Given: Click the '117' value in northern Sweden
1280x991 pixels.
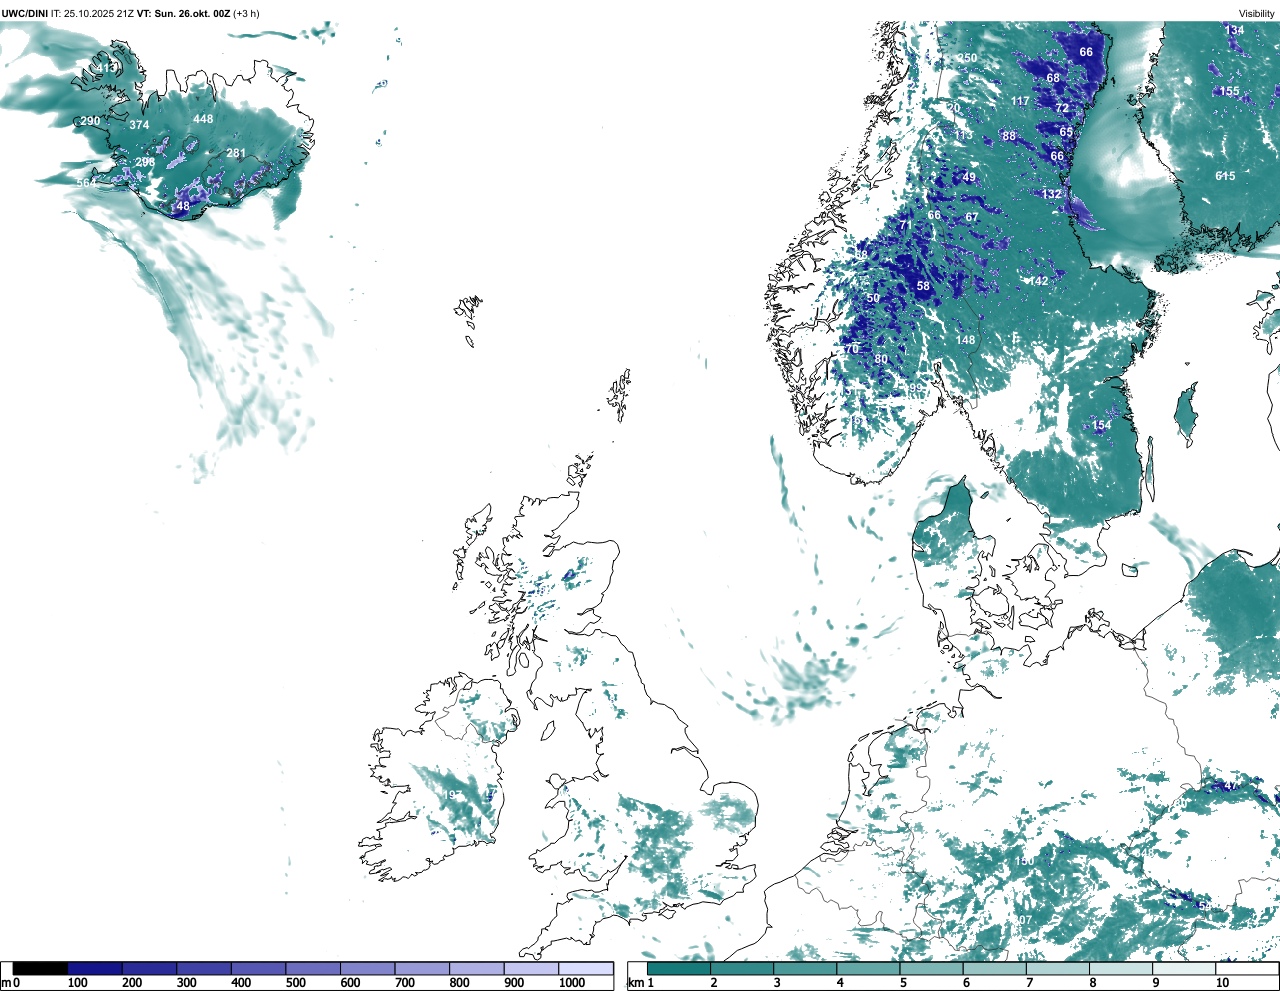Looking at the screenshot, I should point(1020,101).
